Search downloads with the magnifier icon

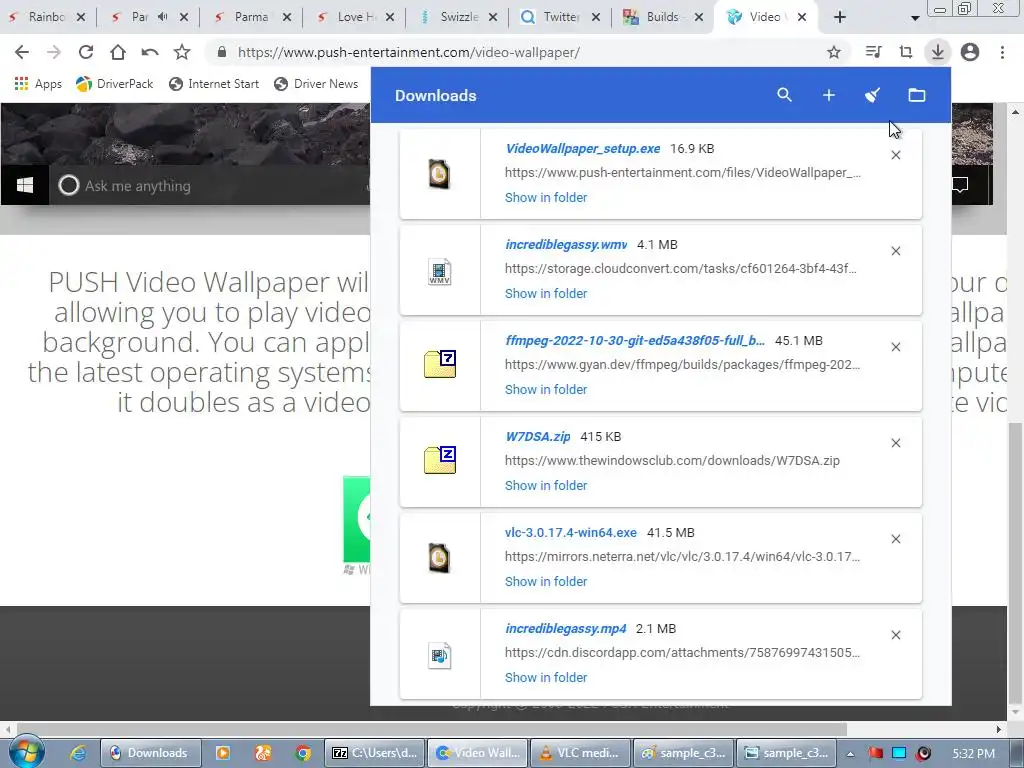pos(784,95)
